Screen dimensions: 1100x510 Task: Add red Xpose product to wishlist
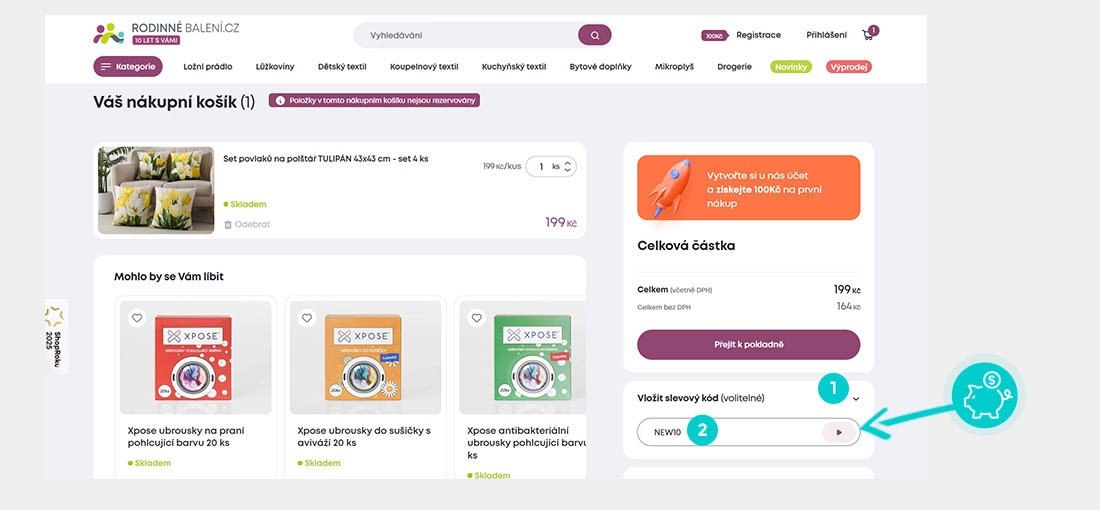coord(138,318)
